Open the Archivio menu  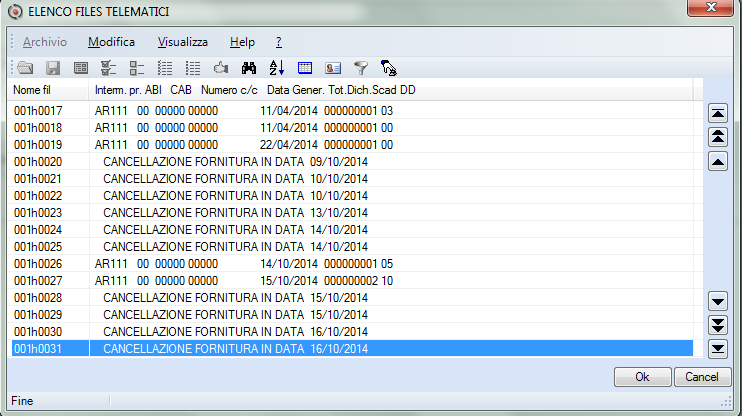click(x=45, y=42)
